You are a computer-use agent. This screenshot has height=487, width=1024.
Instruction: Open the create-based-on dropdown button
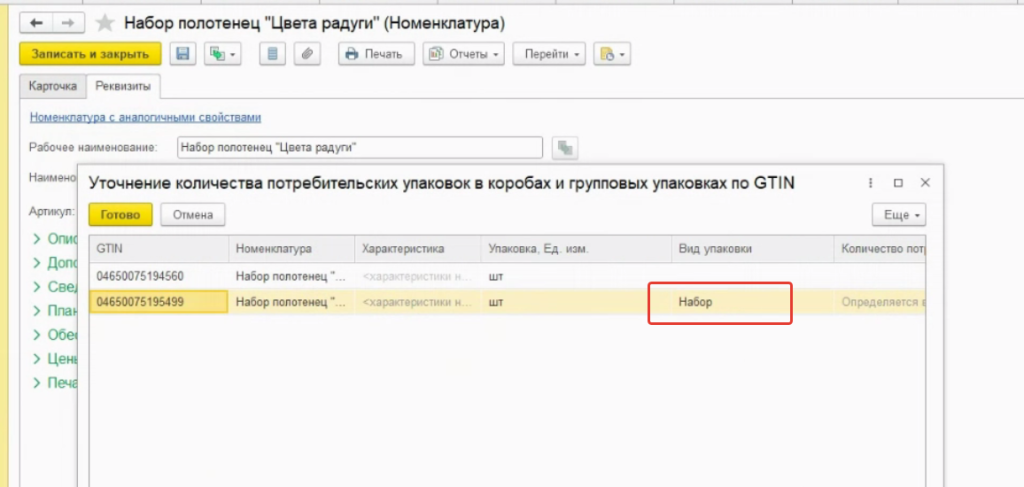(x=222, y=54)
